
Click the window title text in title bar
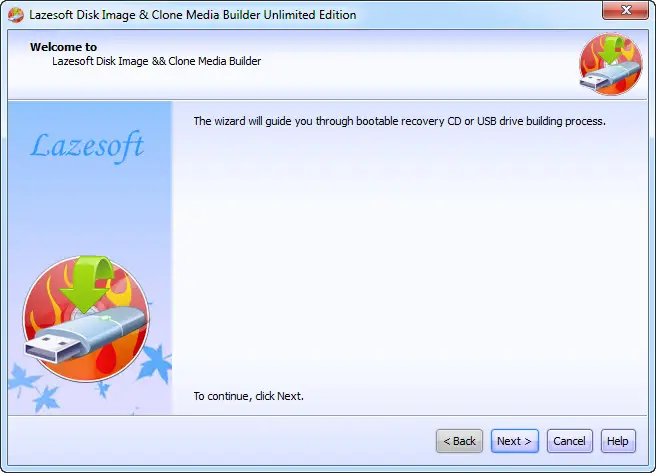192,15
